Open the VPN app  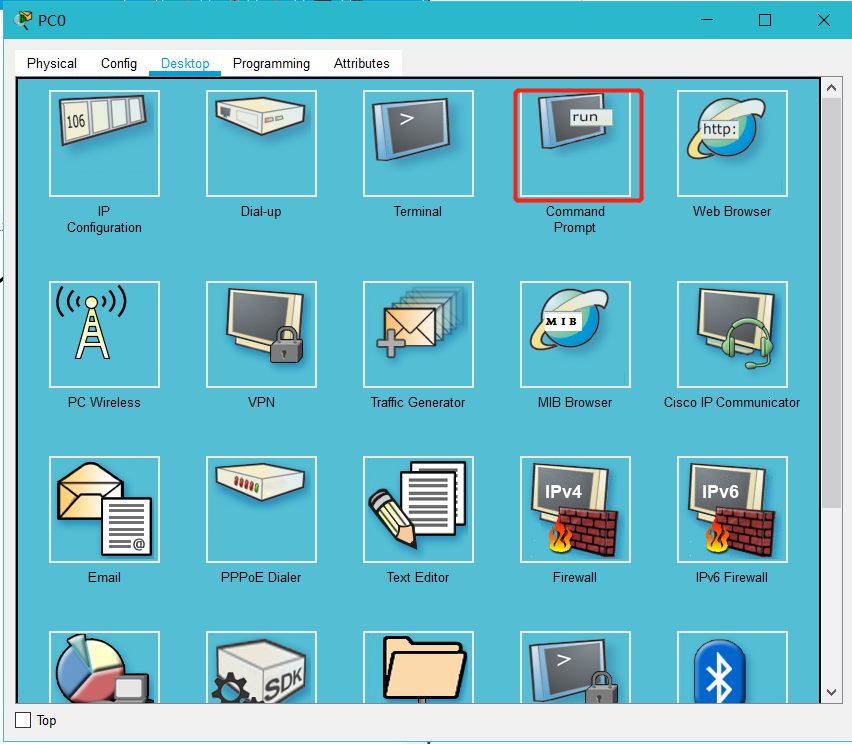point(261,334)
